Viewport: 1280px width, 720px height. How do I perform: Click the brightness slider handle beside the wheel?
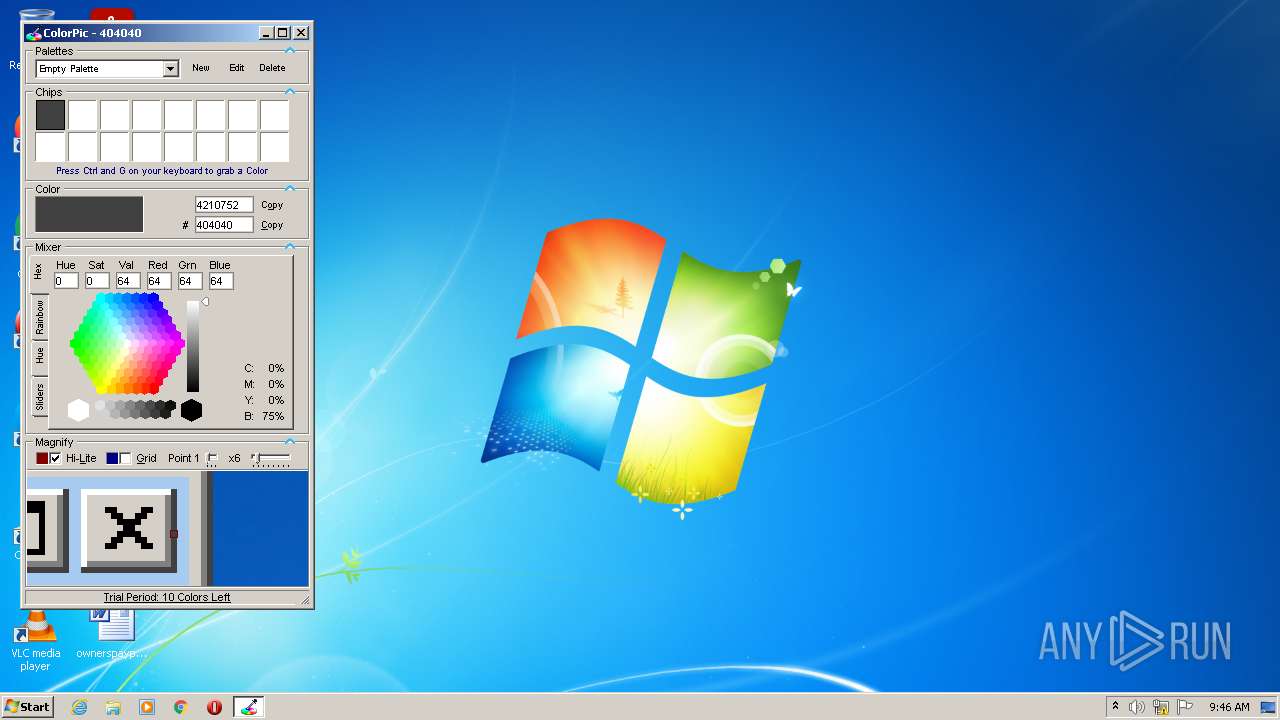(205, 301)
